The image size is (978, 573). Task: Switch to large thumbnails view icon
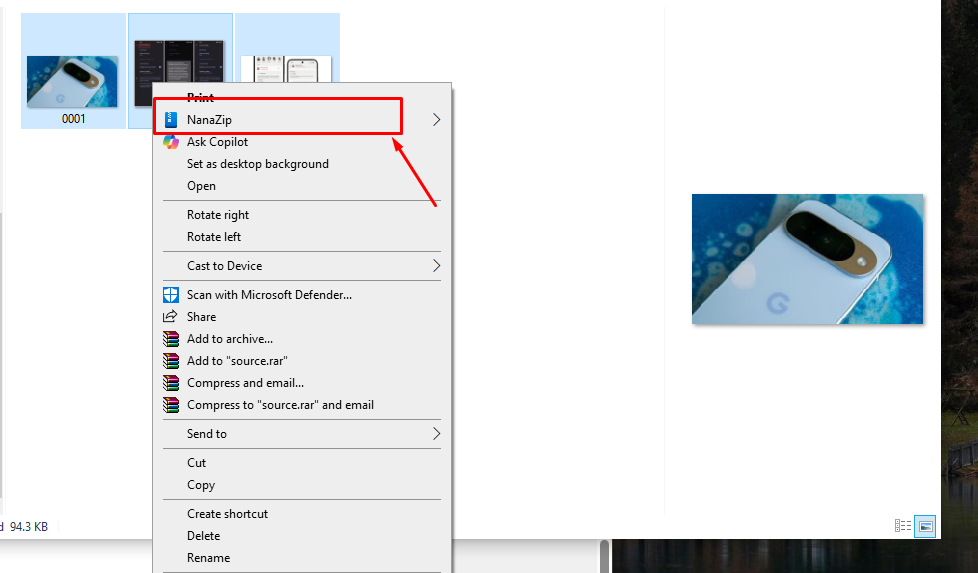click(x=926, y=526)
